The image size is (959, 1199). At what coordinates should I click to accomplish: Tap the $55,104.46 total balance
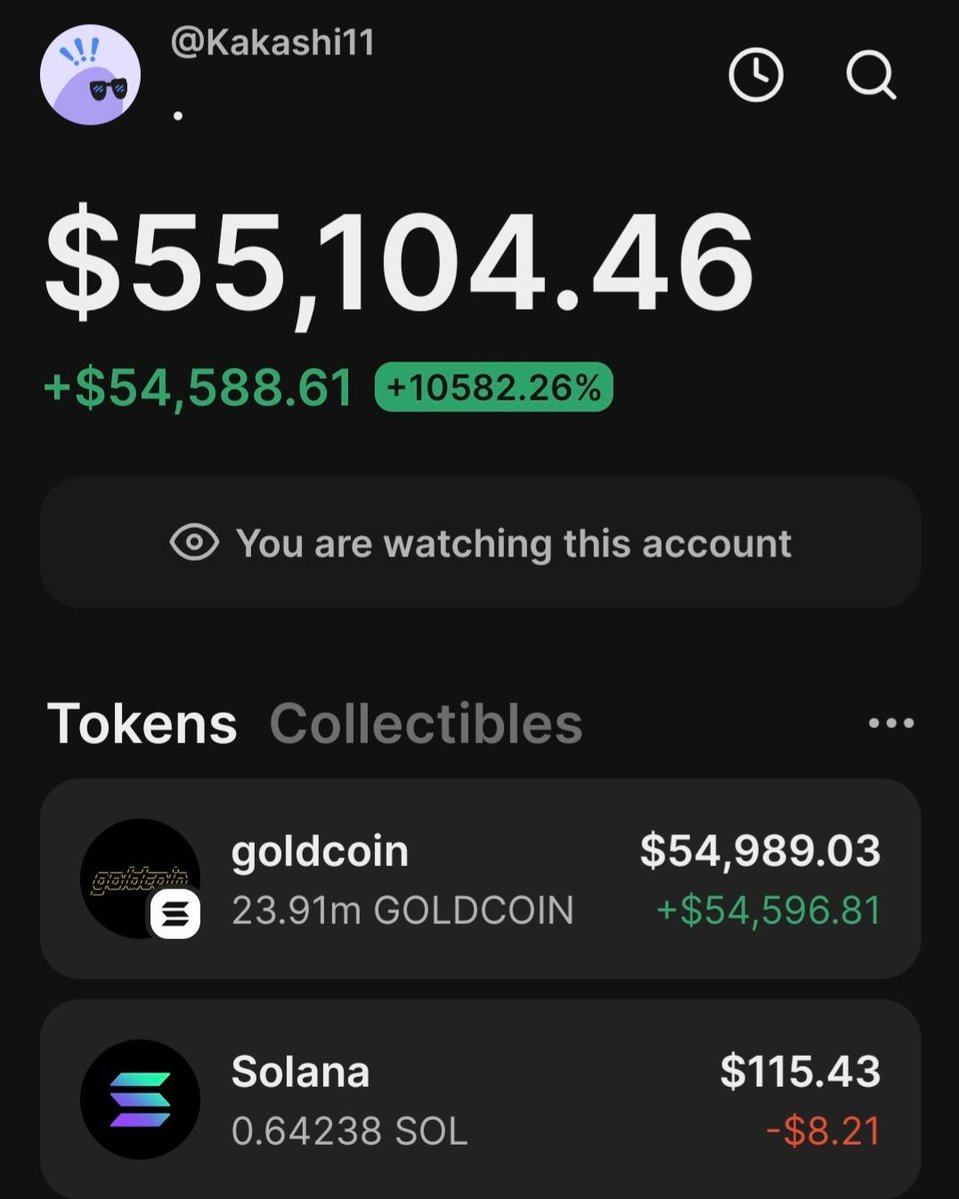tap(398, 263)
